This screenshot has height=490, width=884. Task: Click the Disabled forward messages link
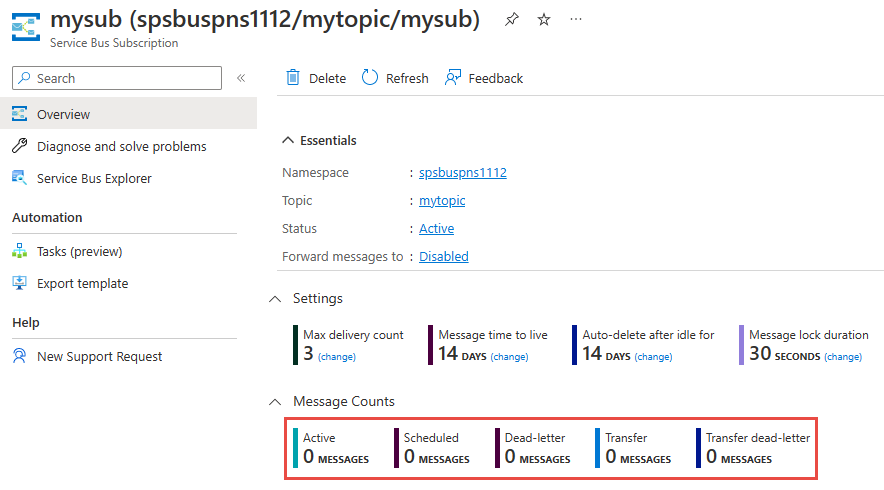[444, 257]
